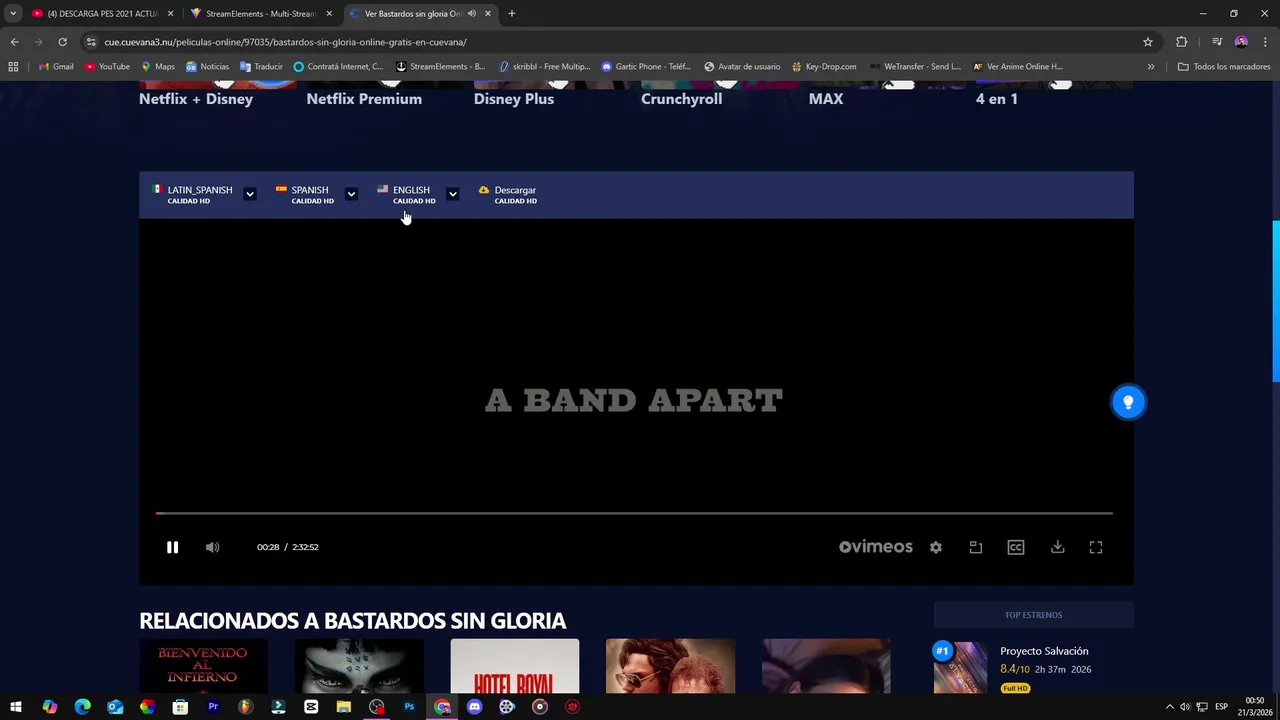Open the Todos los marcadores folder
The width and height of the screenshot is (1280, 720).
[1224, 67]
